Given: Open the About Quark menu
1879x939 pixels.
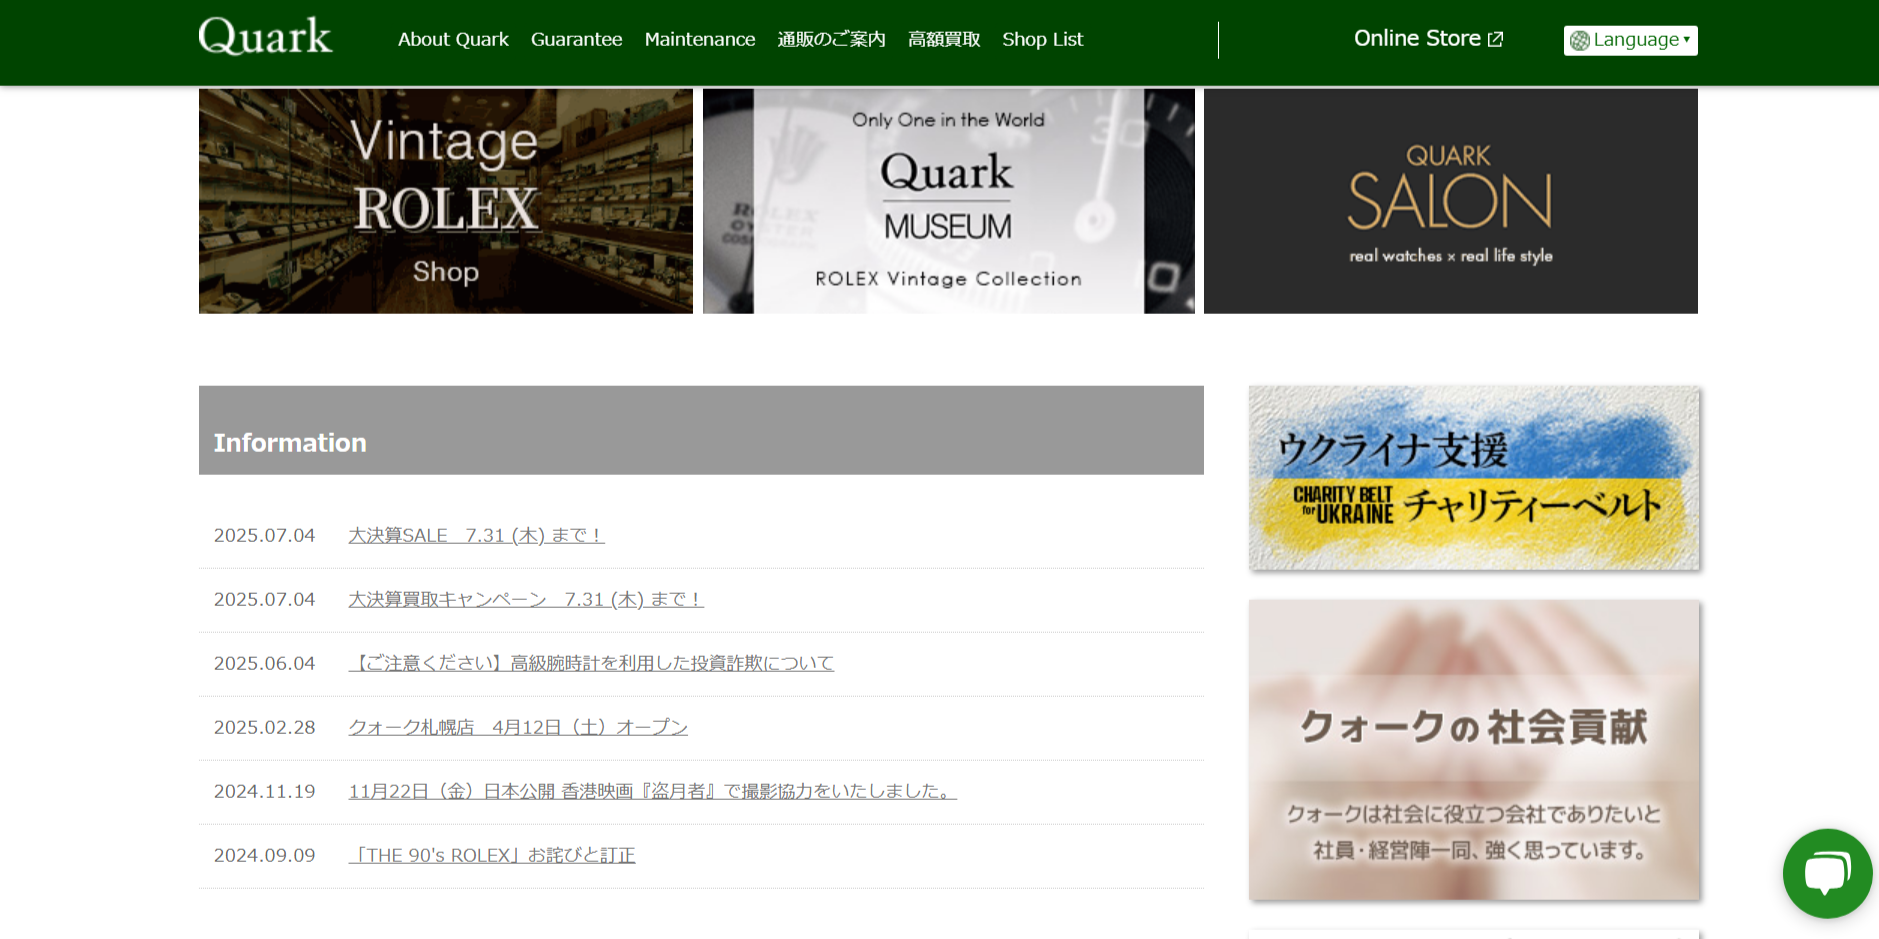Looking at the screenshot, I should [x=453, y=39].
